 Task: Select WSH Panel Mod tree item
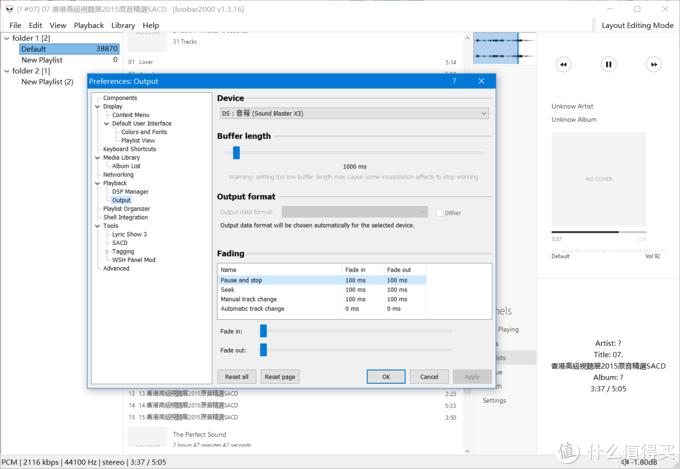click(134, 260)
